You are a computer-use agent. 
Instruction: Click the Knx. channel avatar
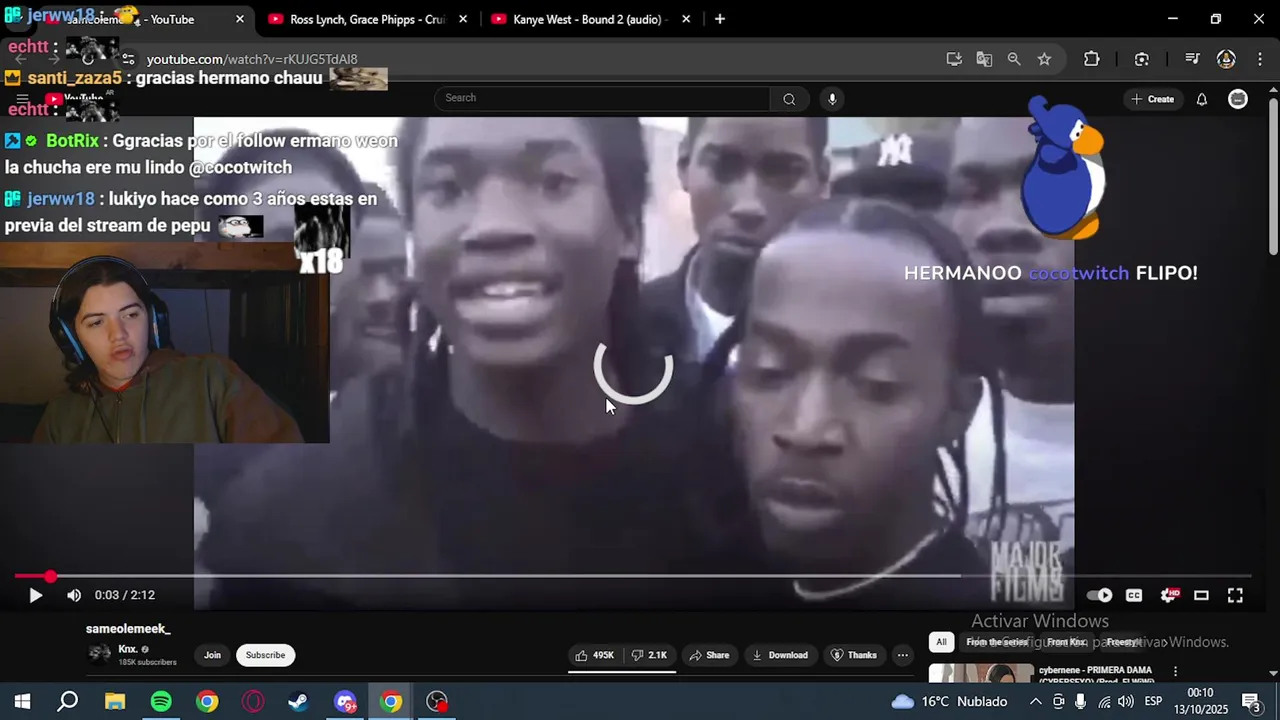point(100,654)
